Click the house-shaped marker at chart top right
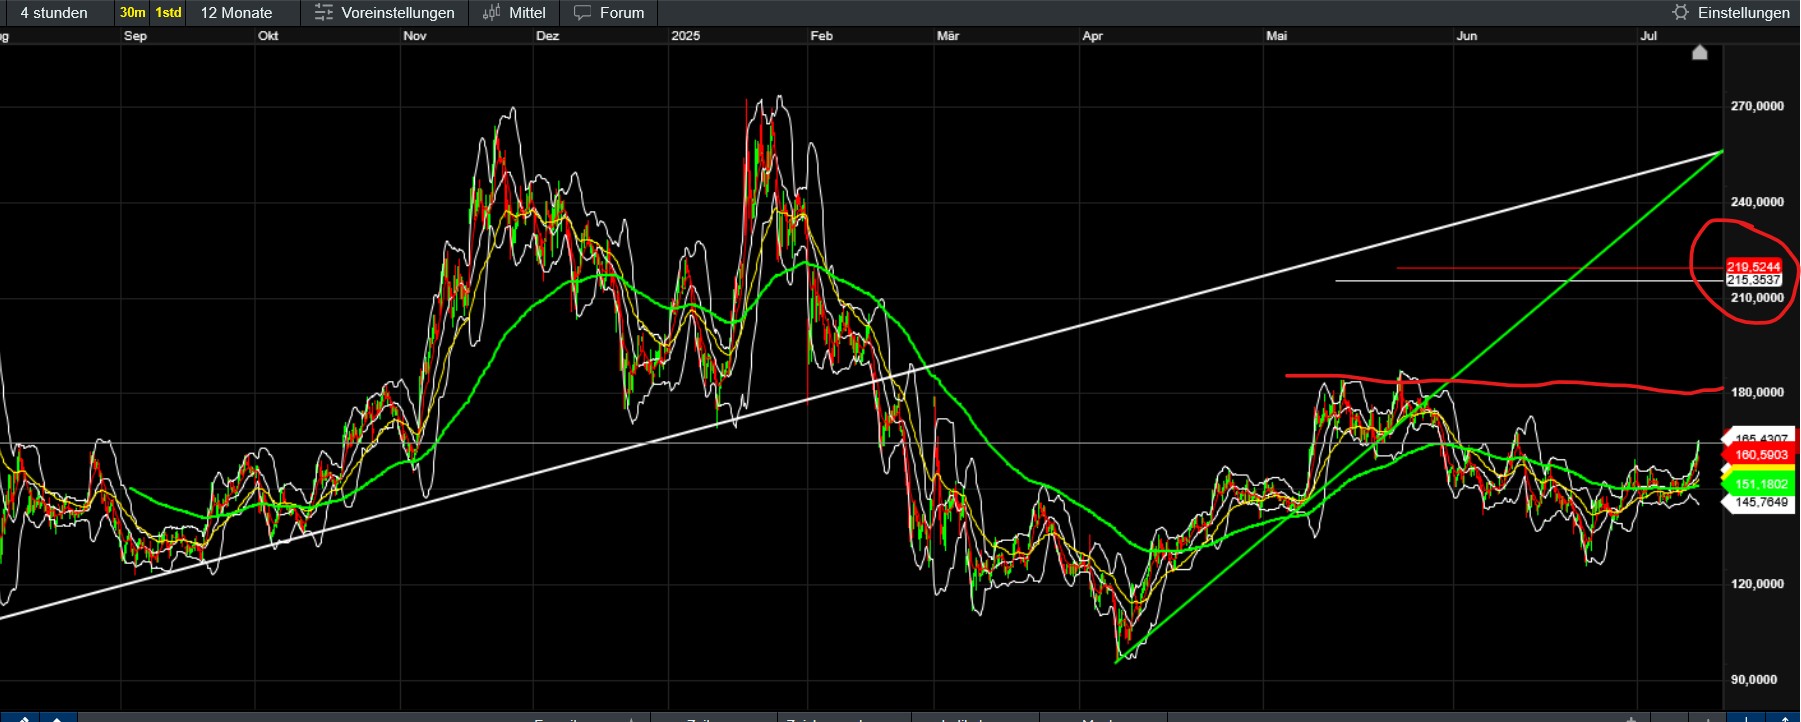The width and height of the screenshot is (1801, 722). tap(1700, 52)
